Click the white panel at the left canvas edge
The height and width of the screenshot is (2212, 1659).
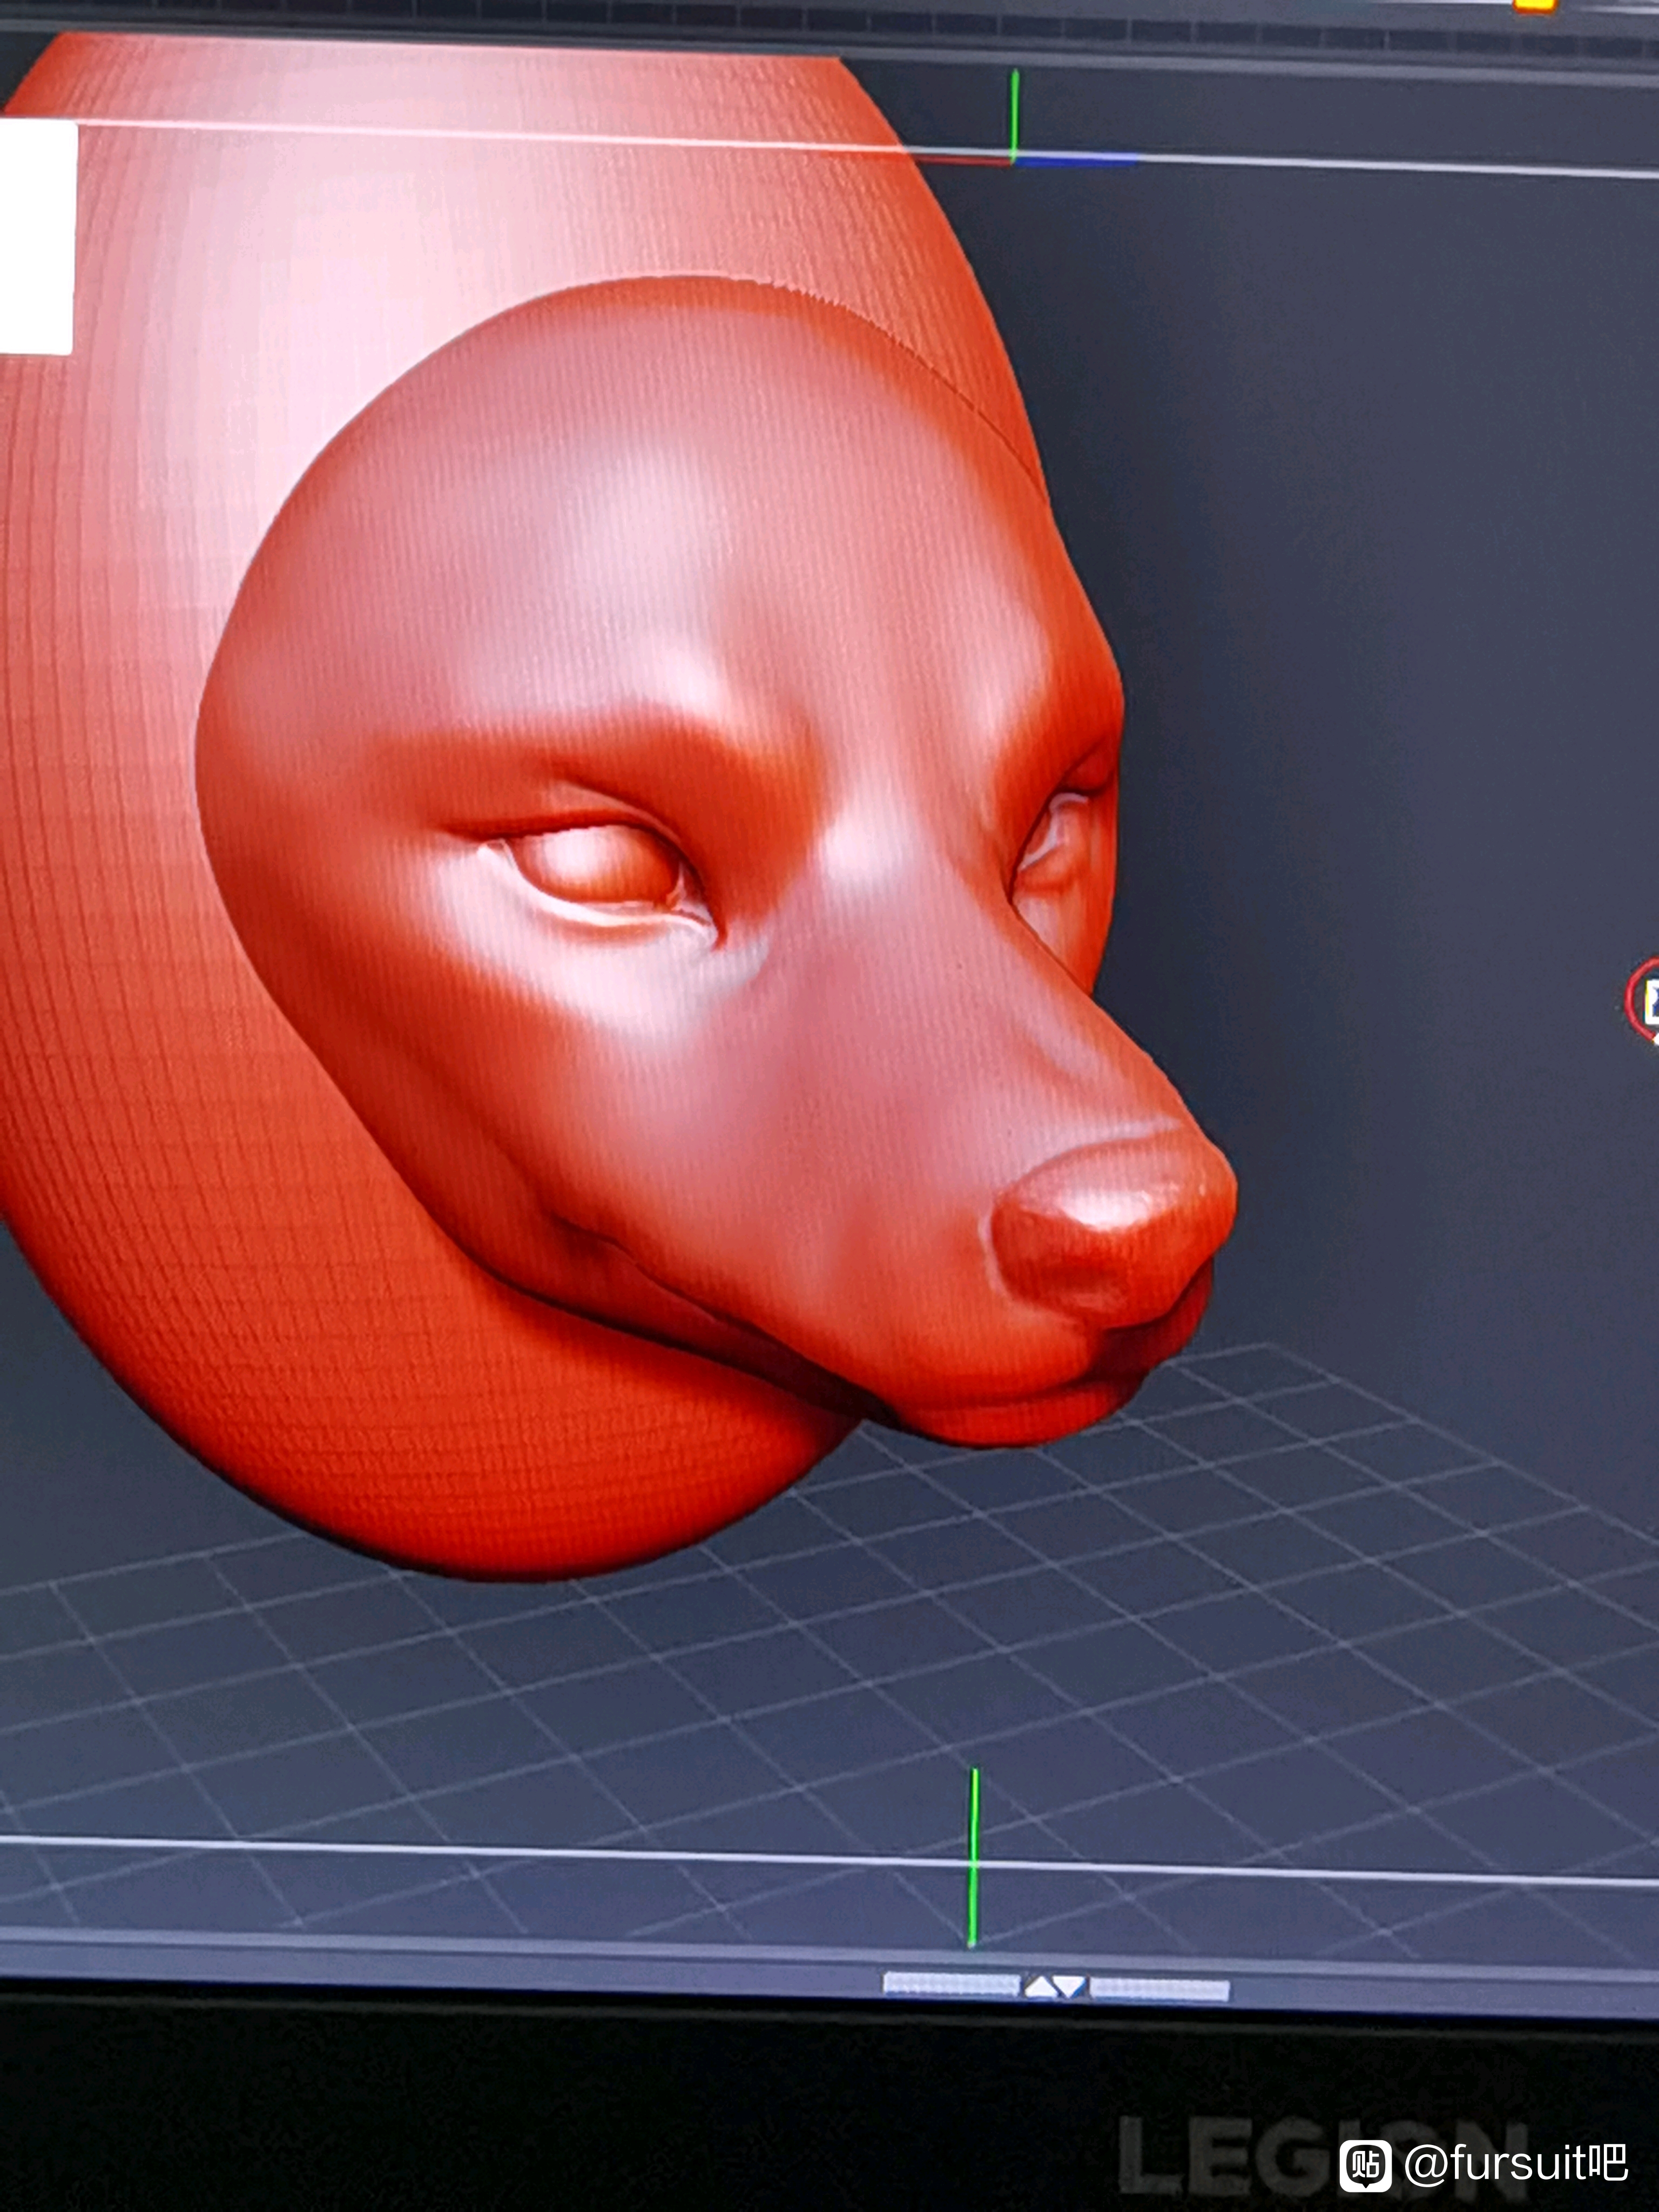pos(36,238)
